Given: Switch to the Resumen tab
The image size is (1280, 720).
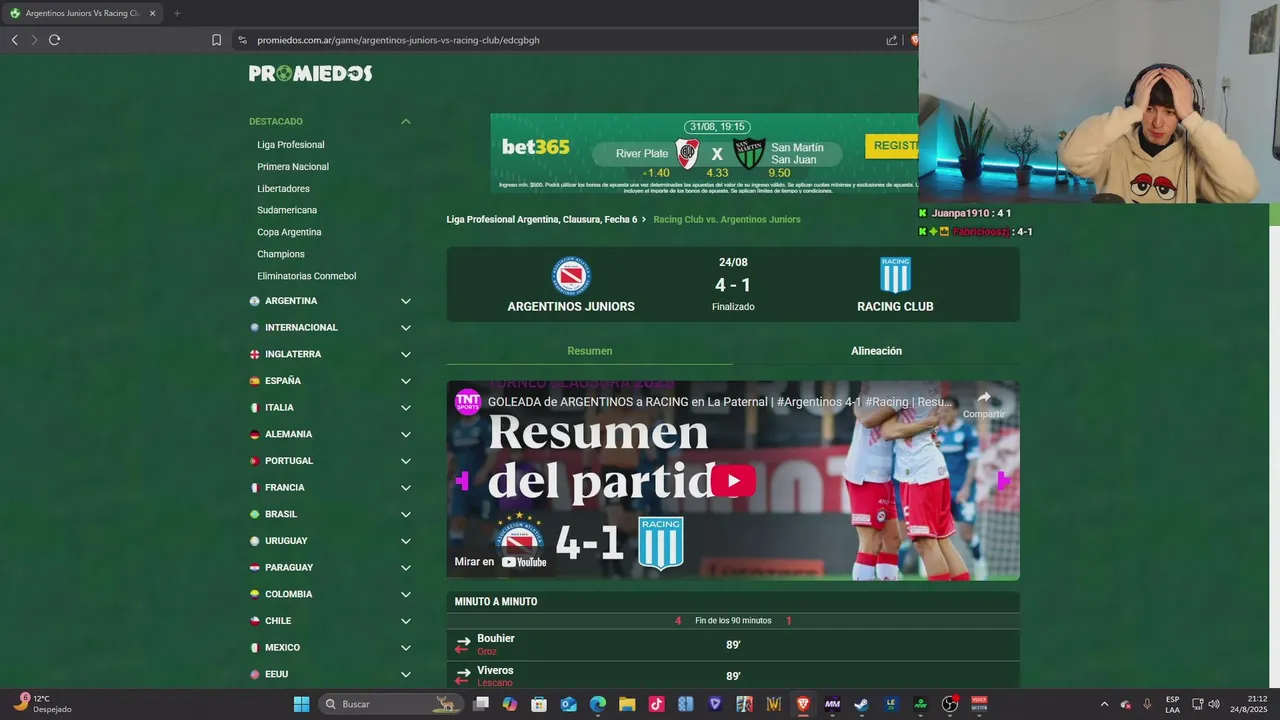Looking at the screenshot, I should point(589,351).
